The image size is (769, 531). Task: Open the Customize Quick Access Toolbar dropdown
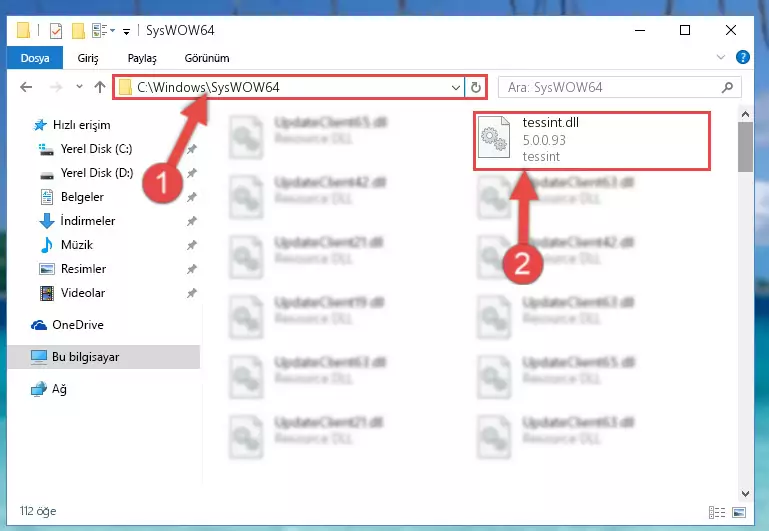(126, 32)
